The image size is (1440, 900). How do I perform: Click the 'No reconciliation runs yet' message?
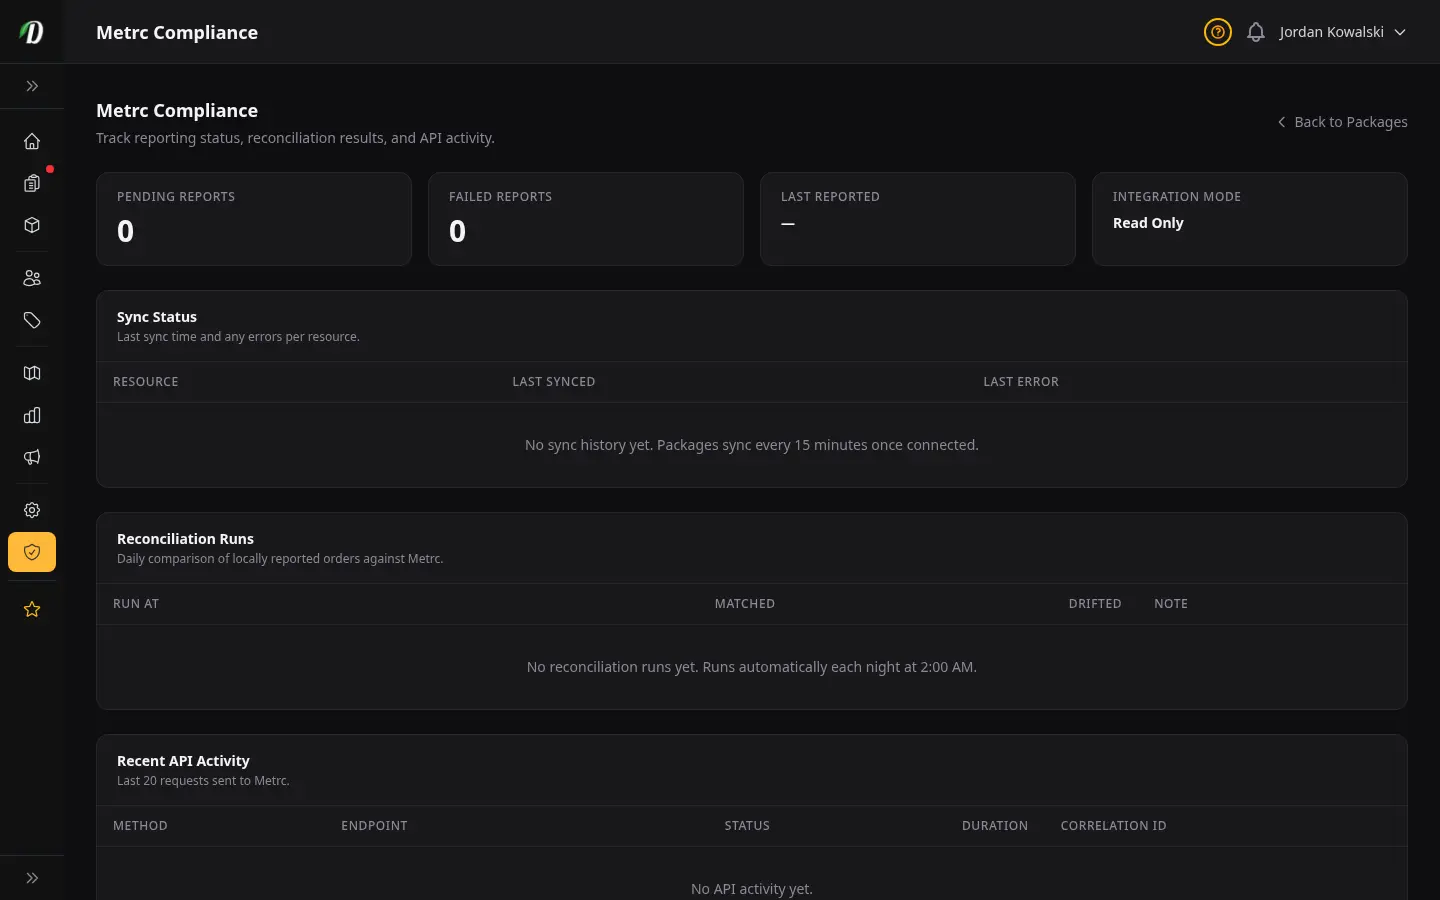point(752,667)
